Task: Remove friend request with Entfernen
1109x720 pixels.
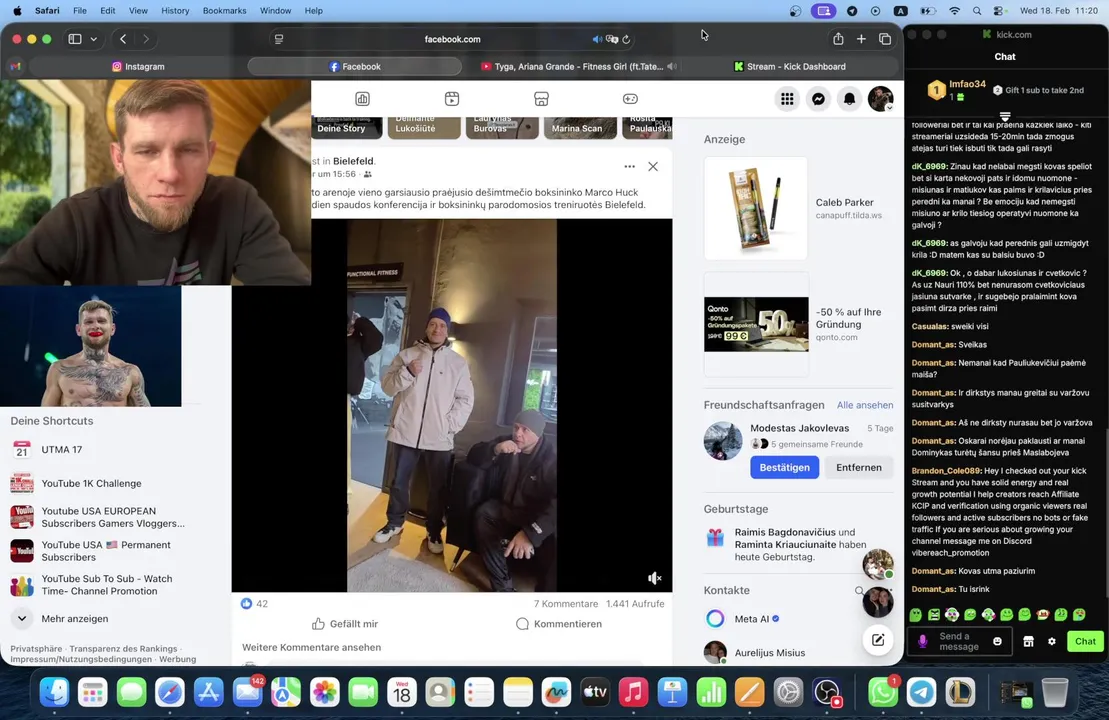Action: [x=859, y=468]
